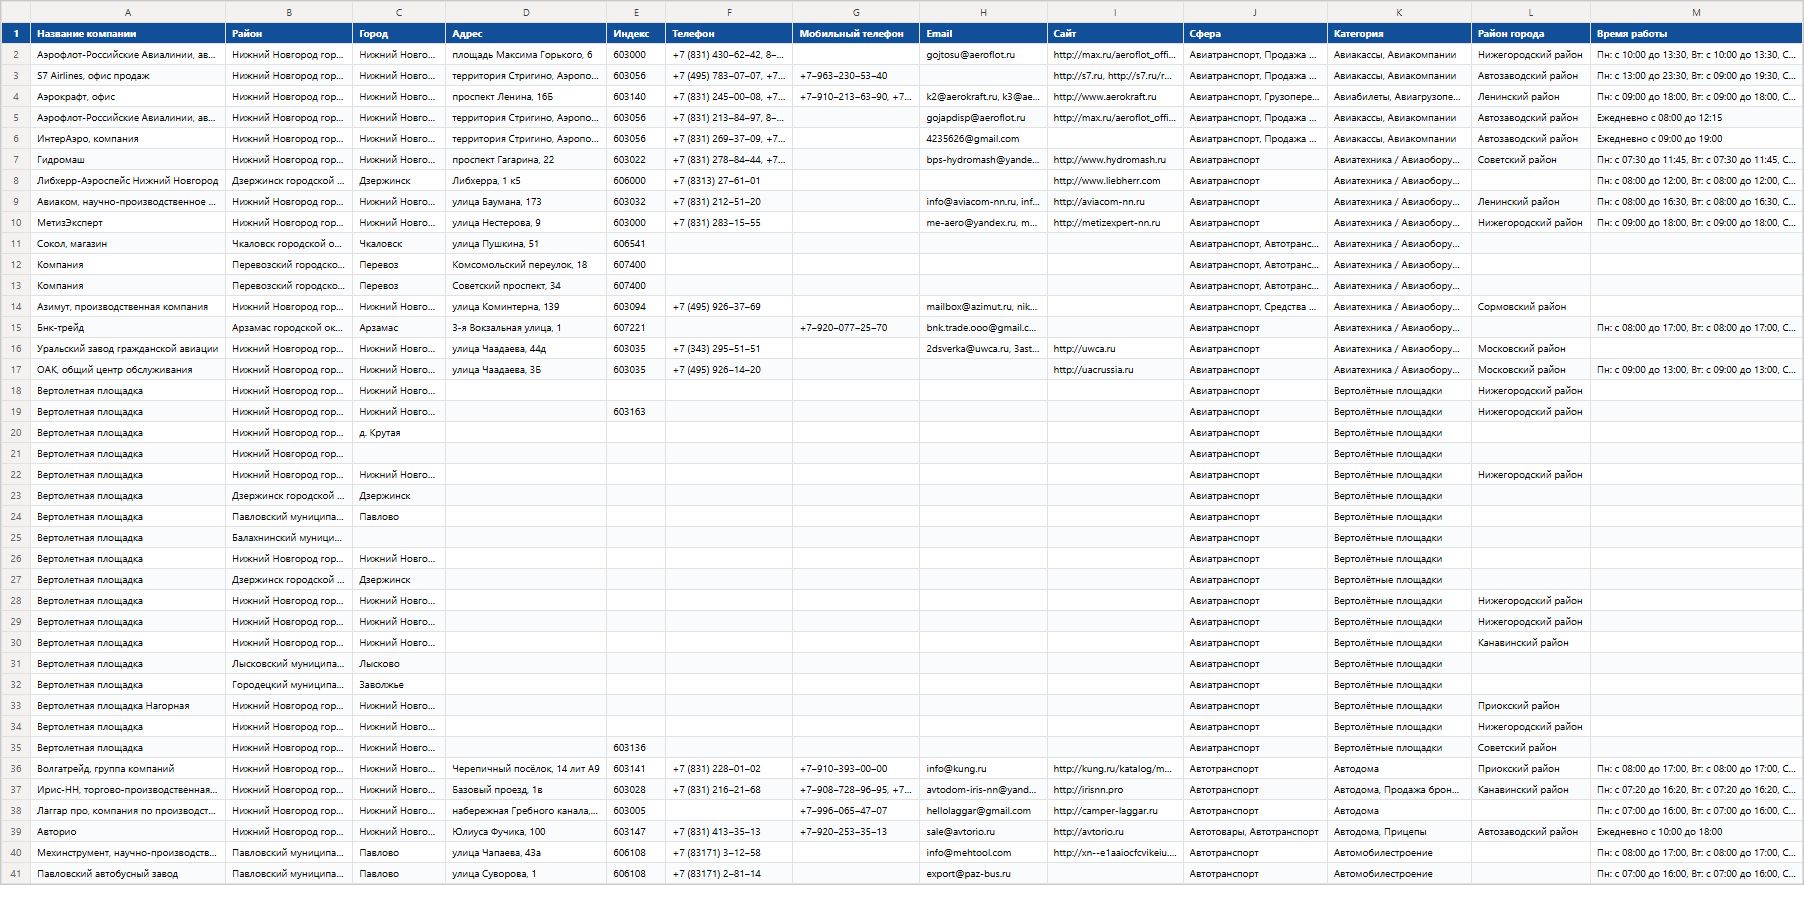The width and height of the screenshot is (1804, 902).
Task: Click the "Сайт" header cell
Action: [x=1115, y=33]
